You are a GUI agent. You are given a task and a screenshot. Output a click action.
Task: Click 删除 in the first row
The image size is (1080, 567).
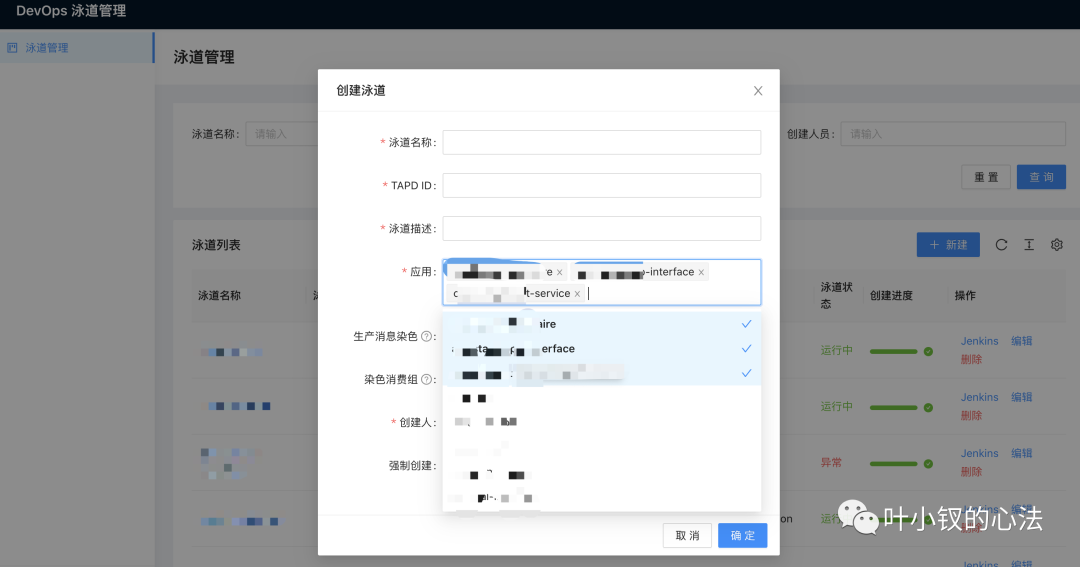click(971, 360)
